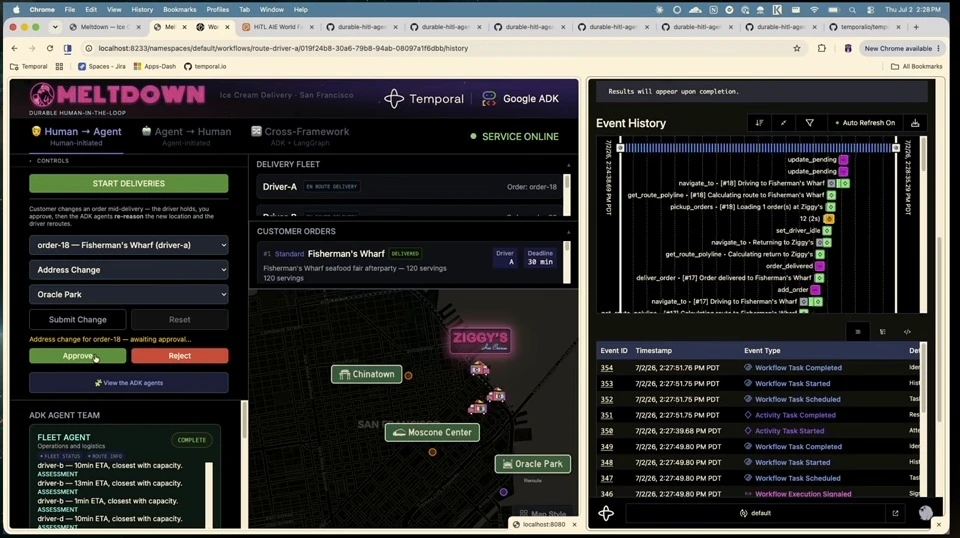Screen dimensions: 960x538
Task: Bookmark this page with the star
Action: click(x=797, y=48)
